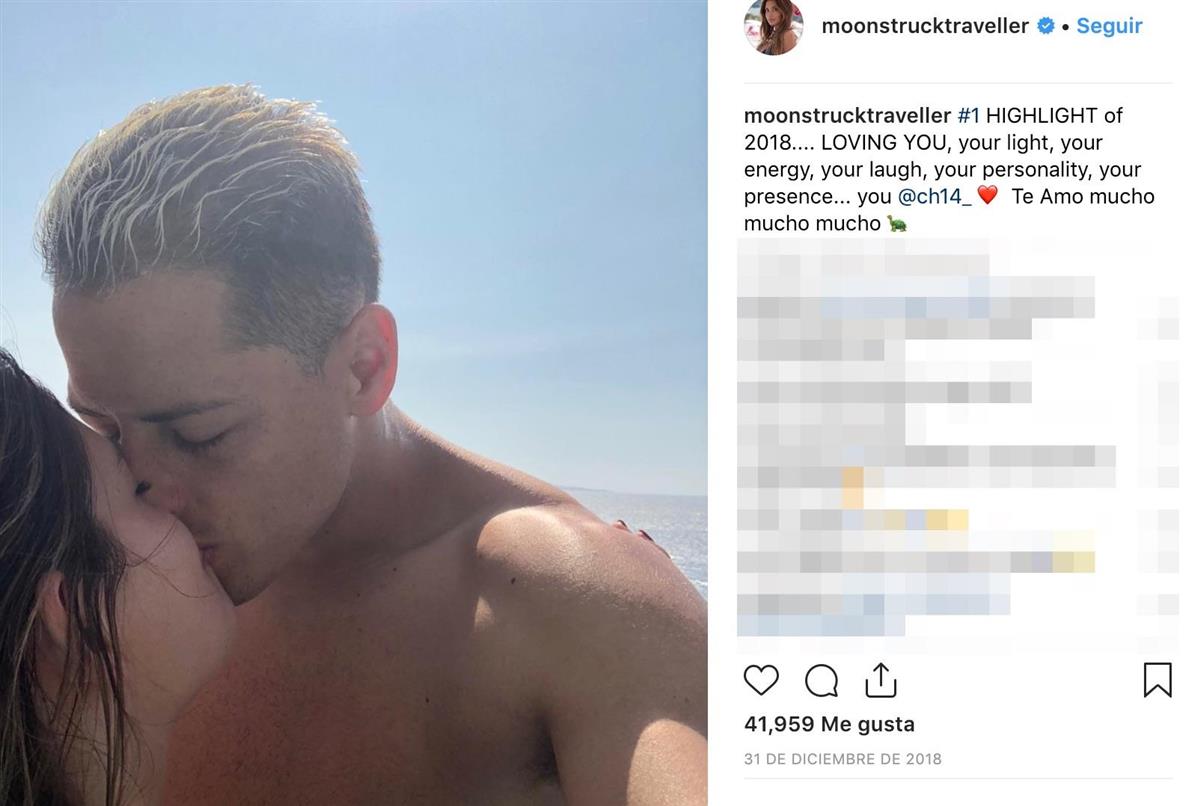The height and width of the screenshot is (806, 1200).
Task: Share the post using the upload arrow icon
Action: pyautogui.click(x=880, y=679)
